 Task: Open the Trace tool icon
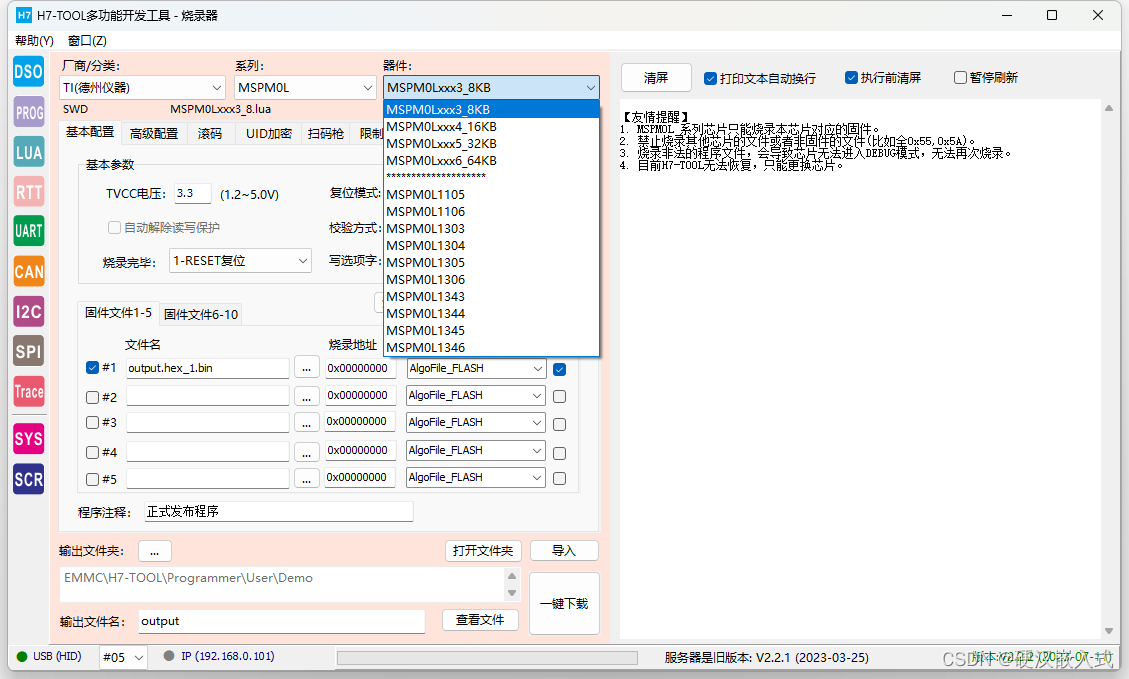click(x=29, y=391)
